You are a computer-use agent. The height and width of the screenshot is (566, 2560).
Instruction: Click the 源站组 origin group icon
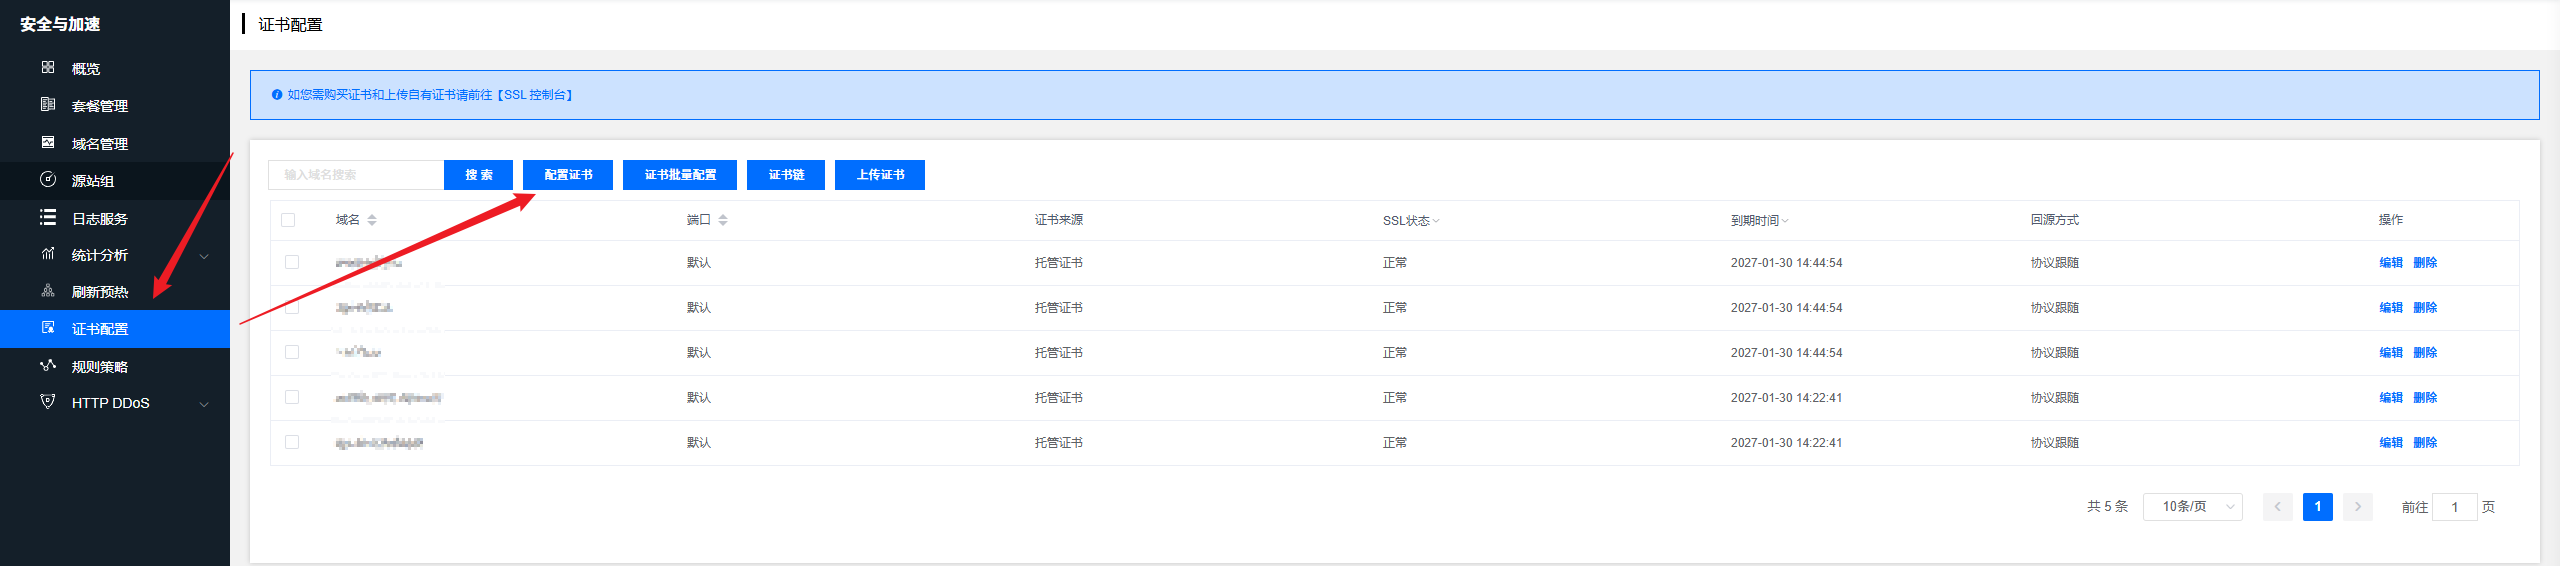pyautogui.click(x=48, y=180)
